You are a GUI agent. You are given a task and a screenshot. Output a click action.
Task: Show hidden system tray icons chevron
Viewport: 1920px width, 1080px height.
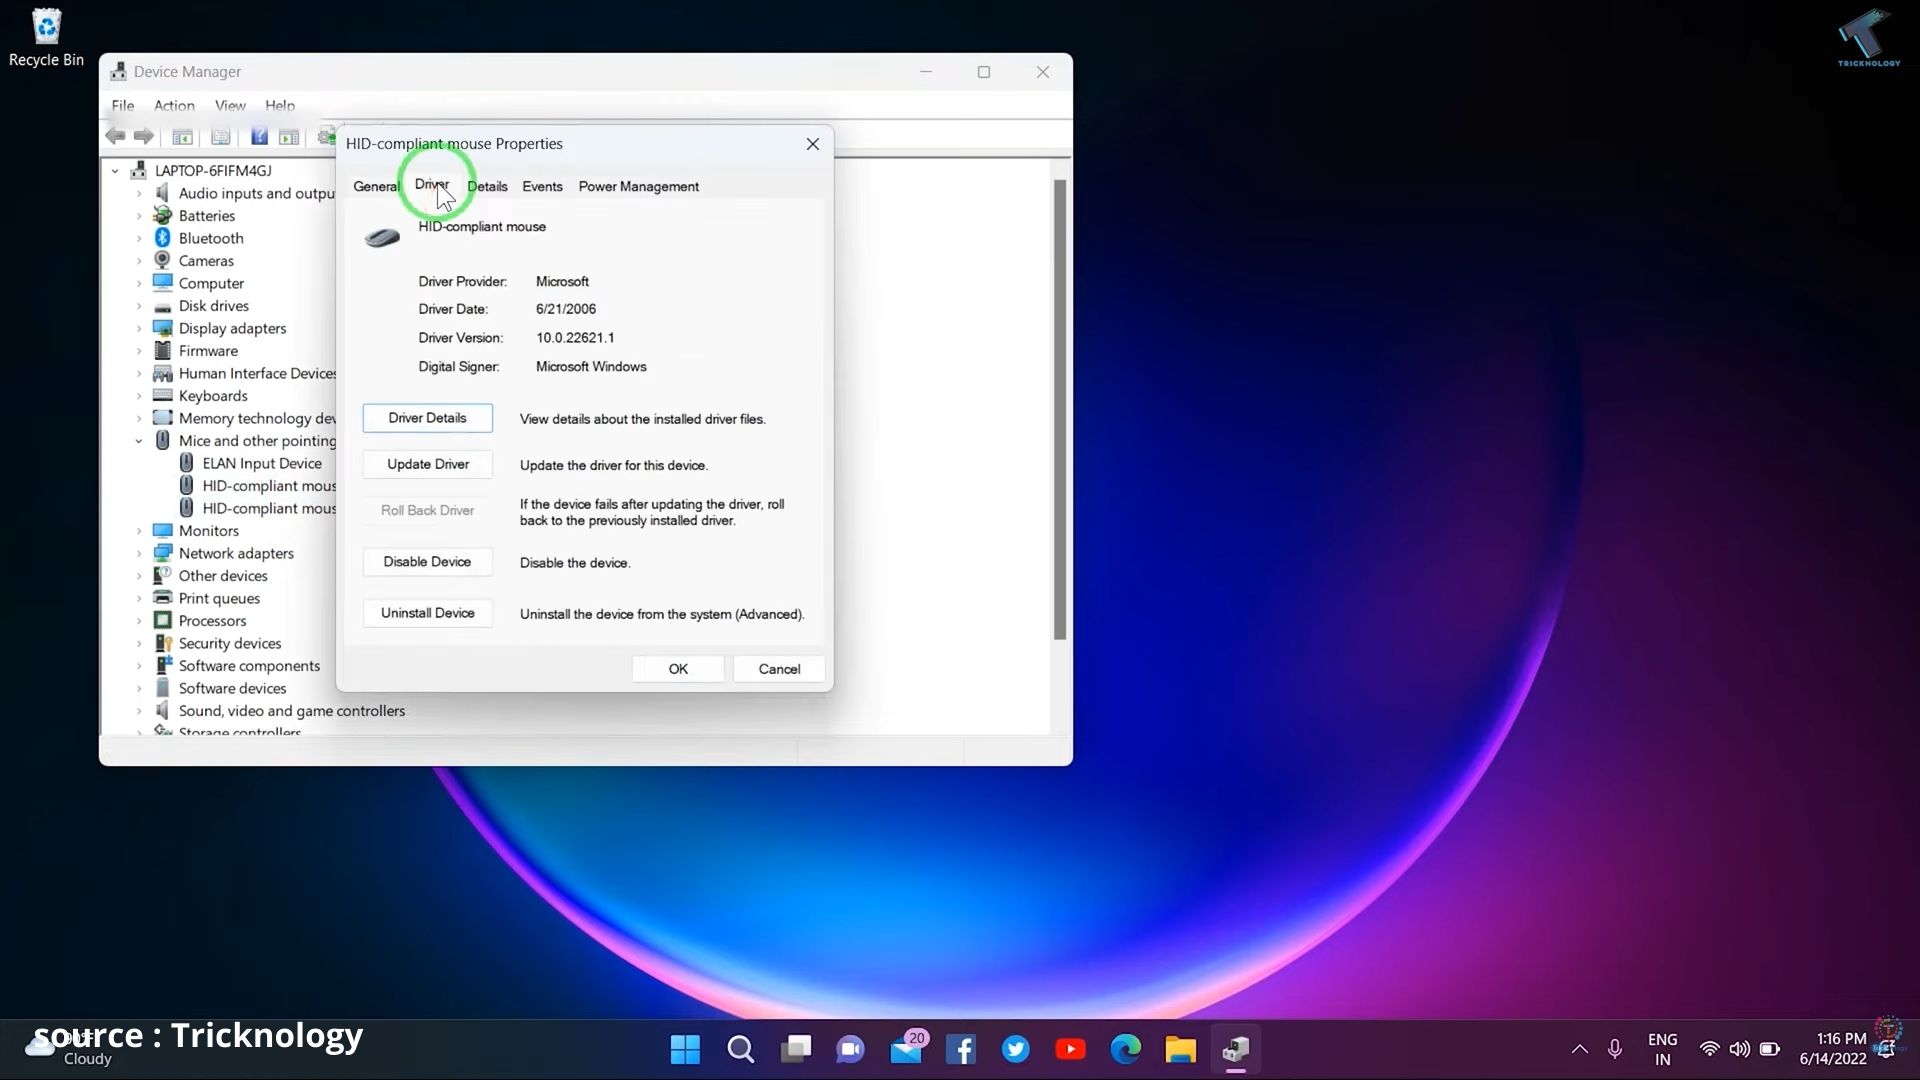[x=1580, y=1049]
